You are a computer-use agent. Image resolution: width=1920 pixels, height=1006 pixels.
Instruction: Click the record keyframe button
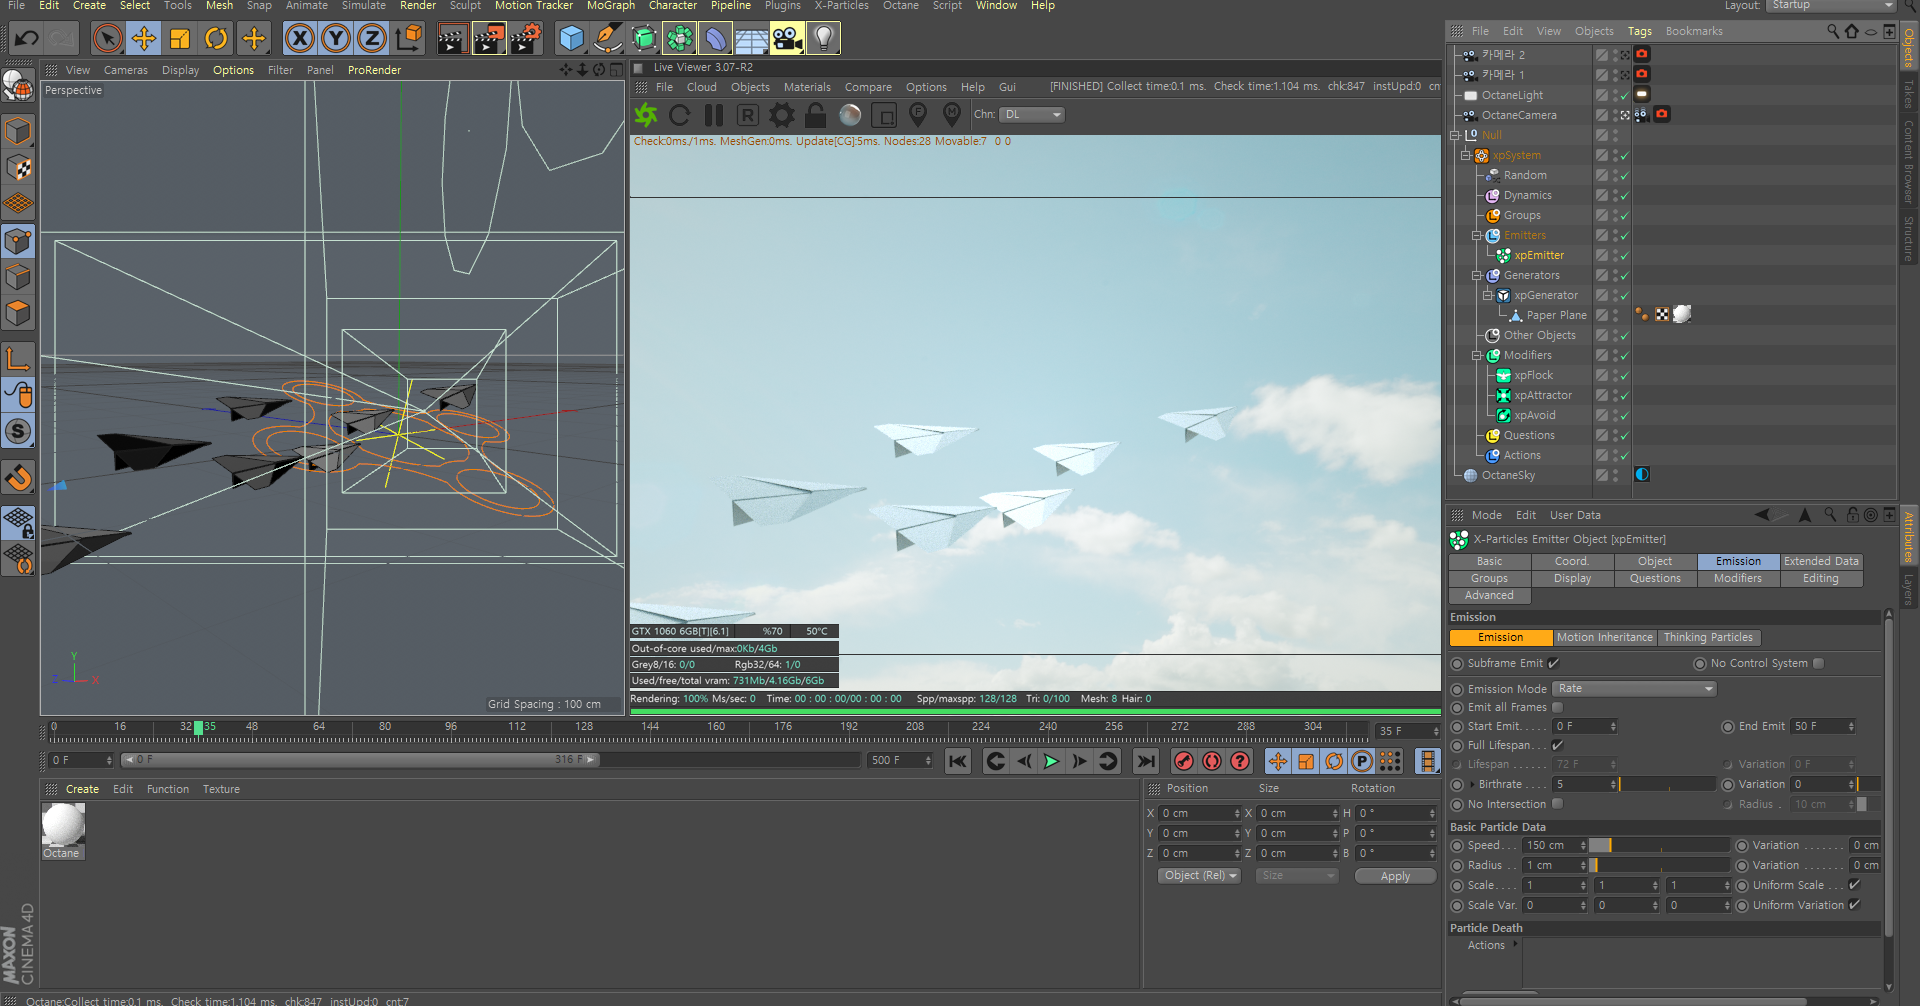(x=1184, y=762)
